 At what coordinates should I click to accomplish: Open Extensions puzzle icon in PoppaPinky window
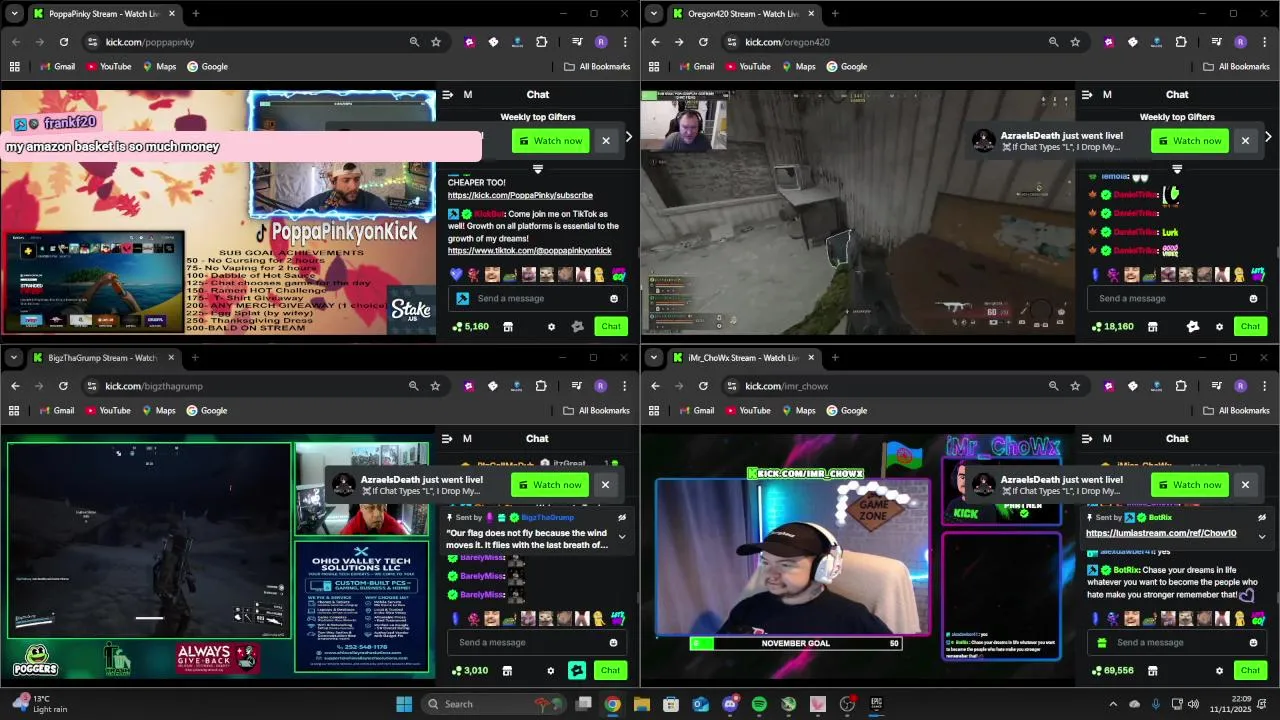click(541, 42)
